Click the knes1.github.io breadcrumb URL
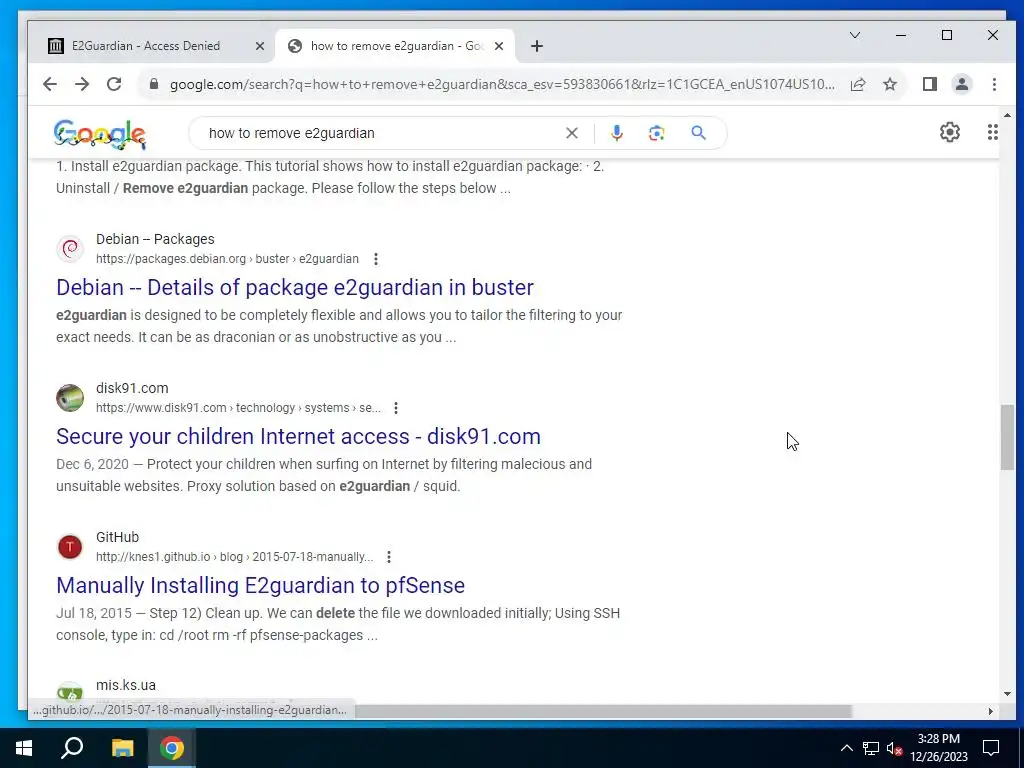 click(234, 556)
